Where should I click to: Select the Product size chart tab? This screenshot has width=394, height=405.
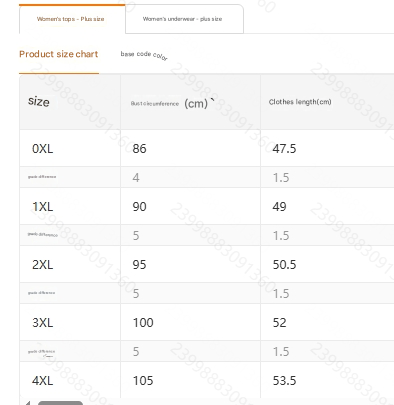(59, 54)
